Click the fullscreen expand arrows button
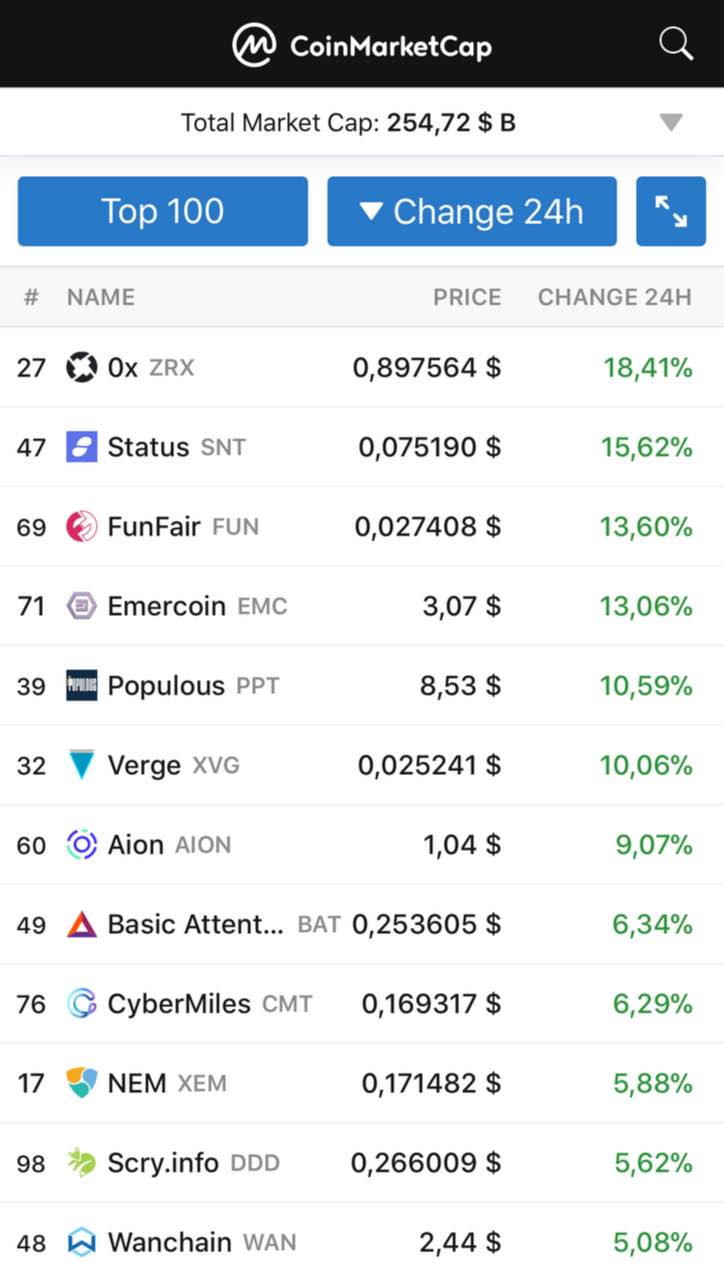This screenshot has height=1280, width=724. pos(671,211)
